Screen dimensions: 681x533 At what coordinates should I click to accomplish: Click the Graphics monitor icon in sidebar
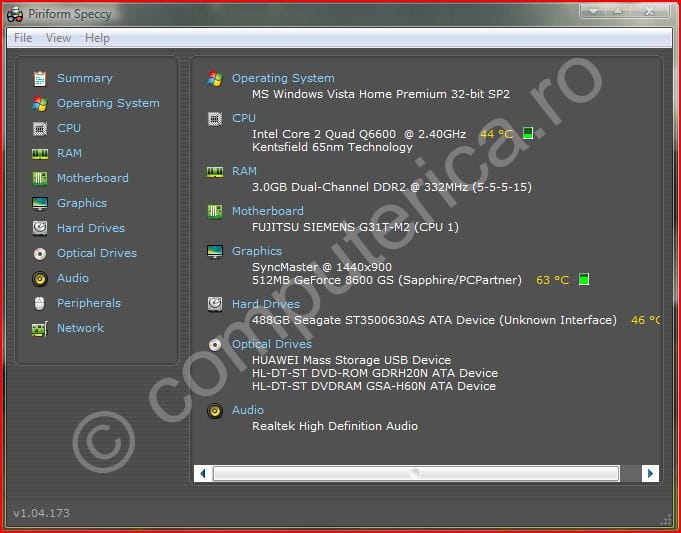point(40,203)
